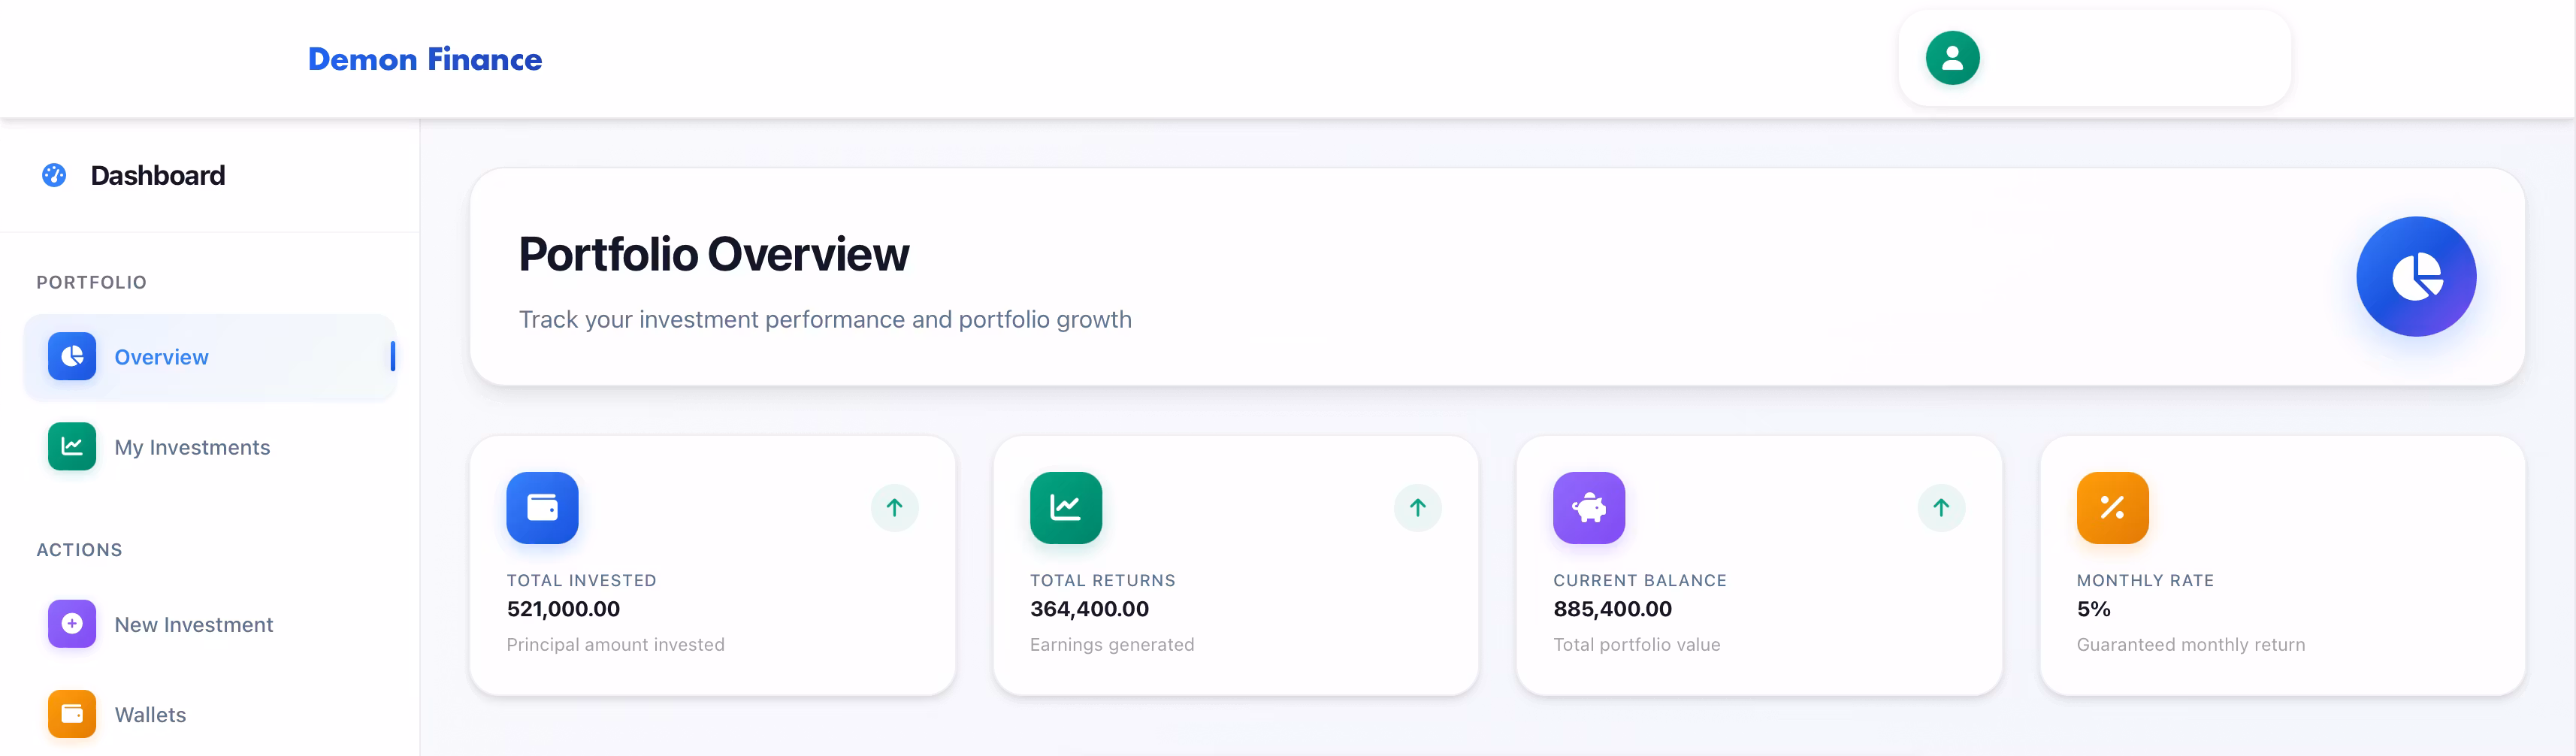Click the piggy bank icon on Current Balance card
Viewport: 2576px width, 756px height.
(x=1588, y=507)
